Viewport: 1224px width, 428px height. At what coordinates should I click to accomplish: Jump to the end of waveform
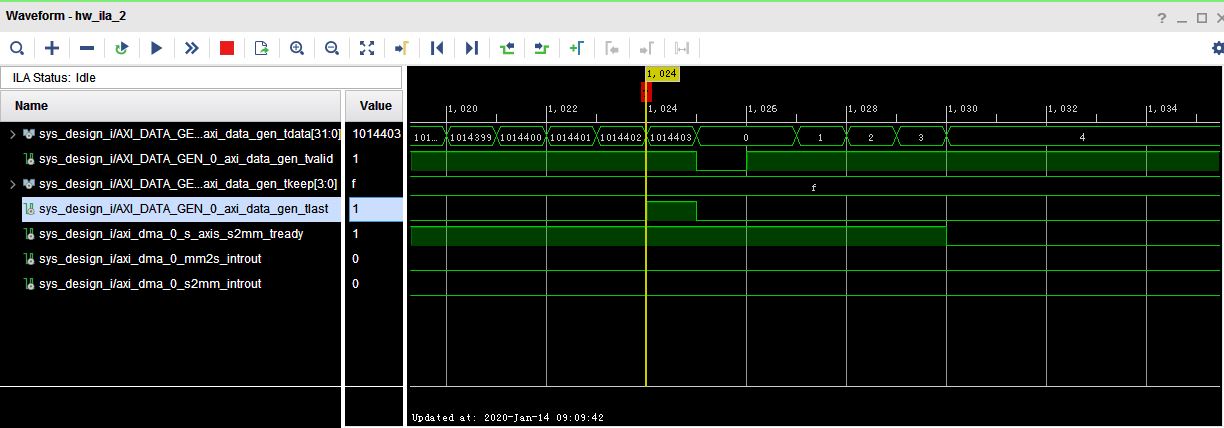472,47
